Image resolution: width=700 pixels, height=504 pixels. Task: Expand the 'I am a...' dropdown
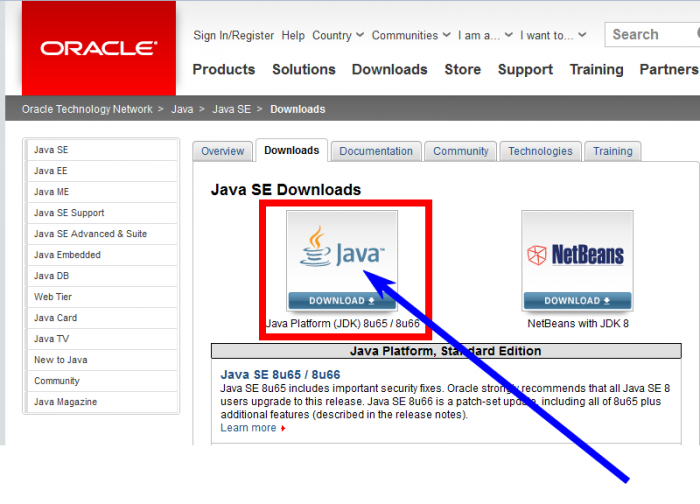tap(485, 35)
